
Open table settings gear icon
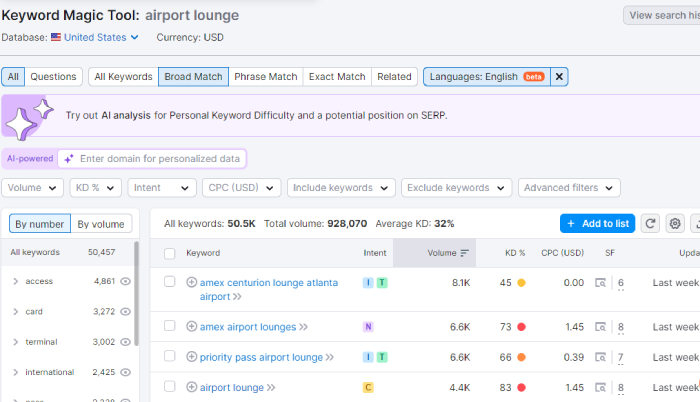[x=675, y=224]
